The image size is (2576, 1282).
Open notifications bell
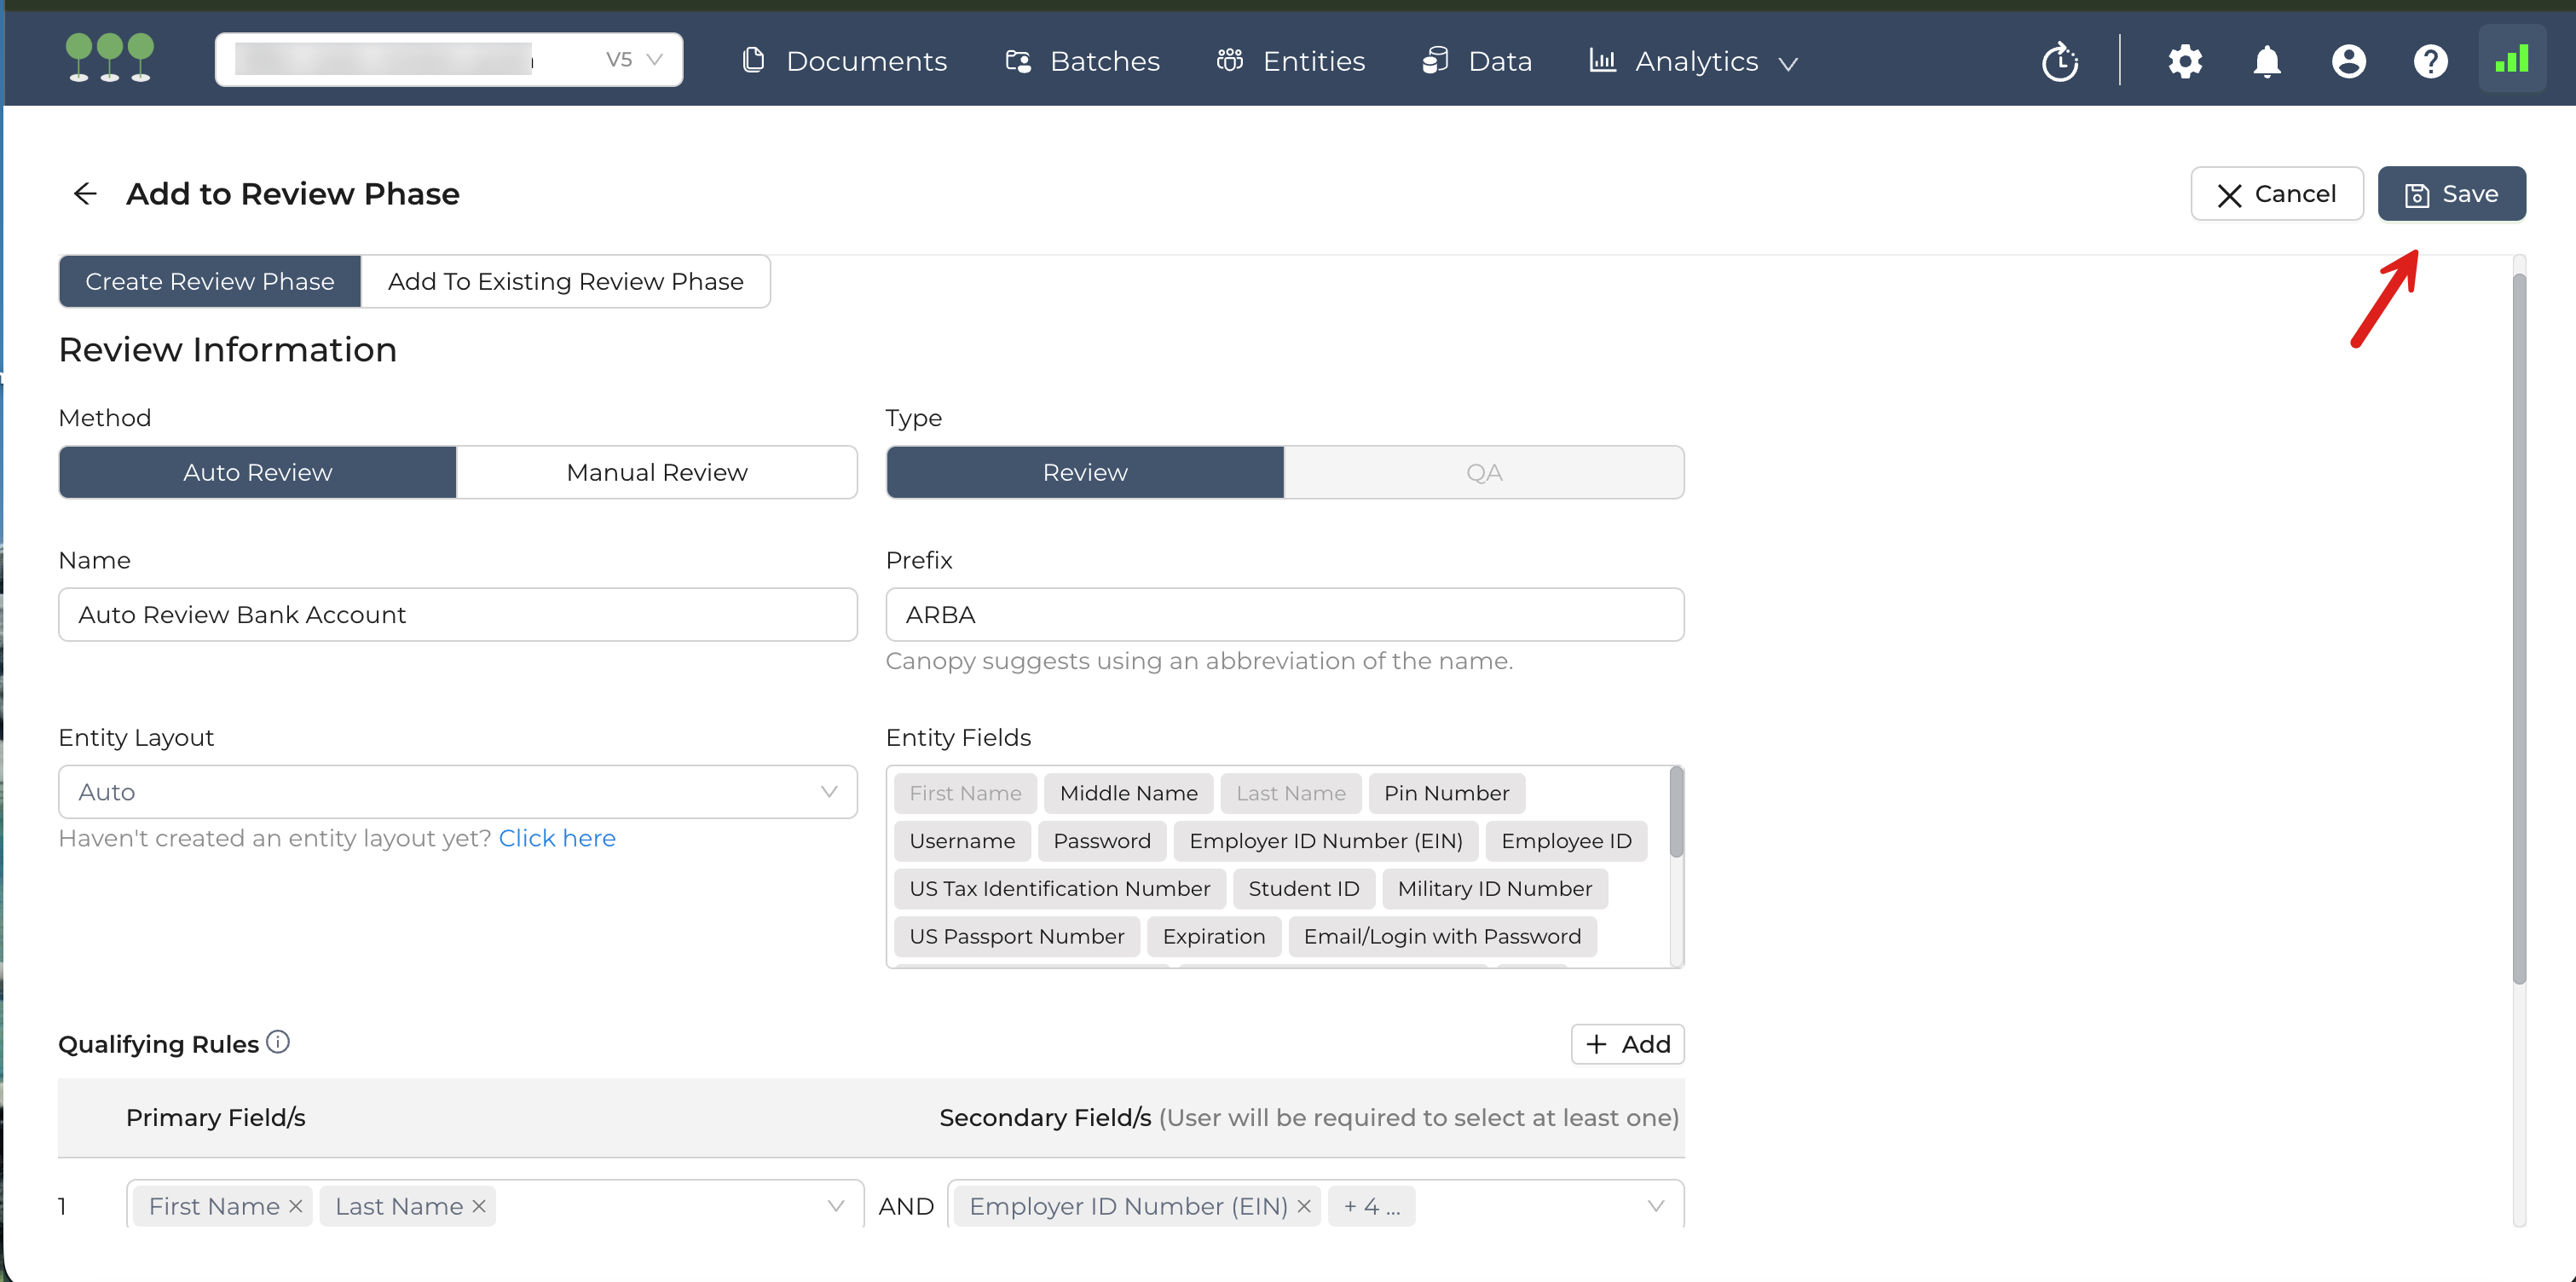coord(2266,61)
